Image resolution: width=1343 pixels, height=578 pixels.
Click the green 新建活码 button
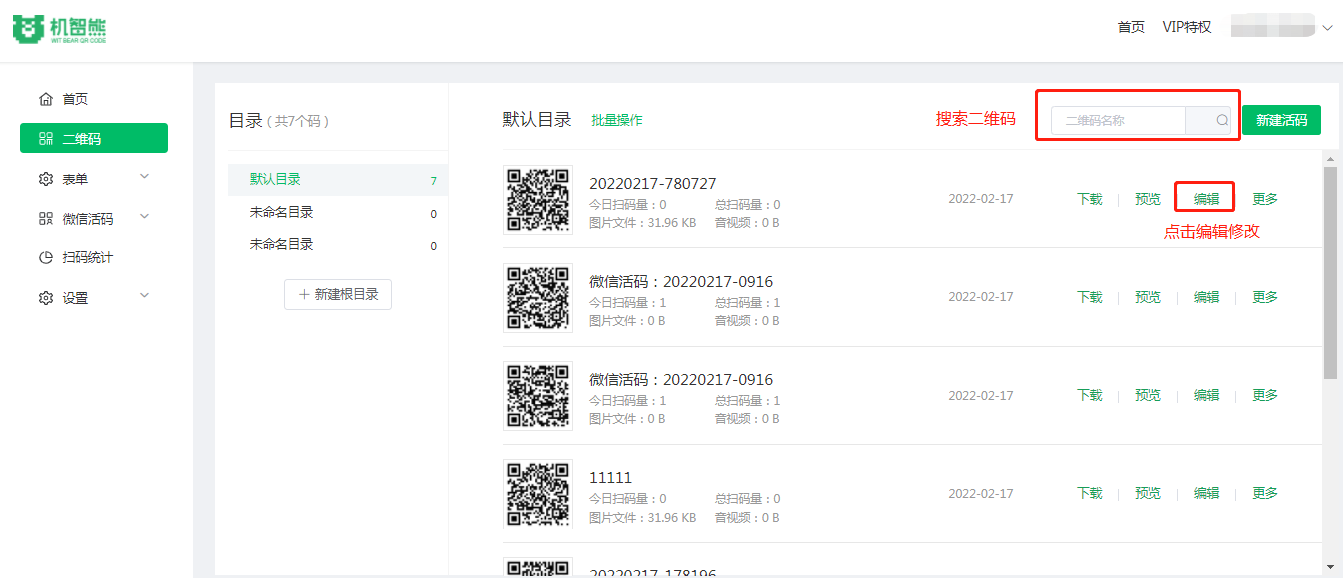1281,120
